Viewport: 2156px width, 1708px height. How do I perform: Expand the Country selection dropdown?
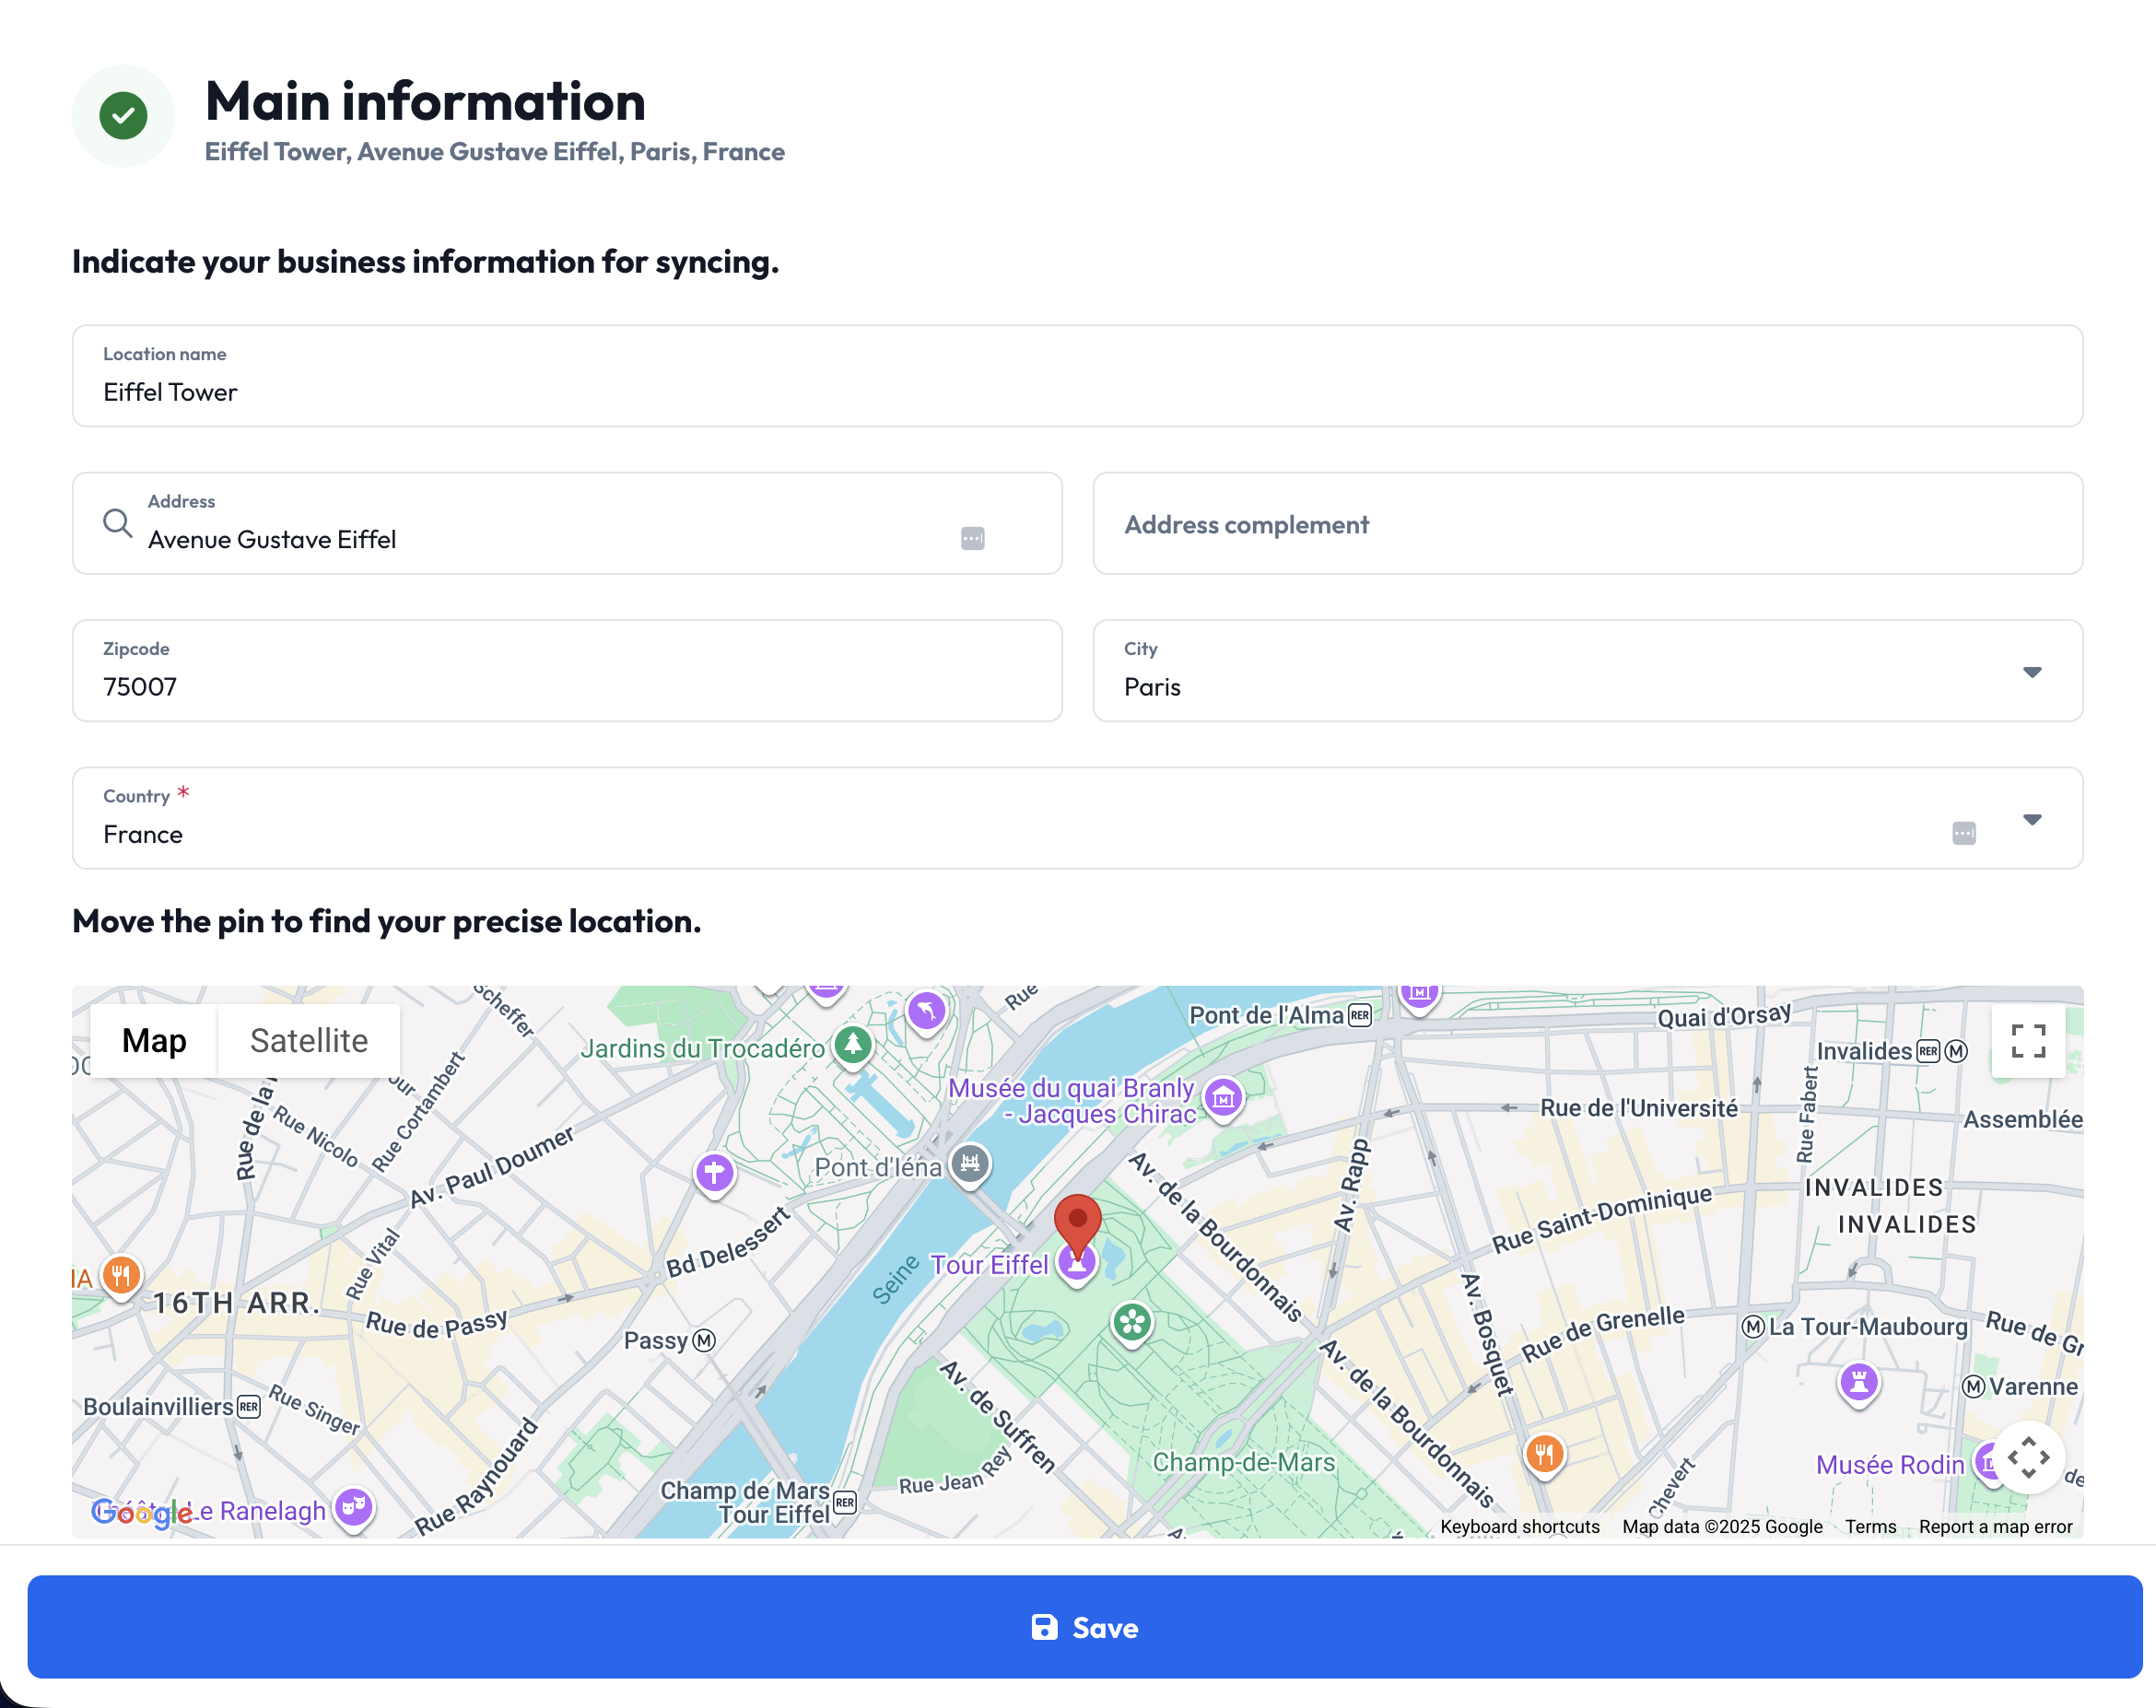[x=2032, y=818]
